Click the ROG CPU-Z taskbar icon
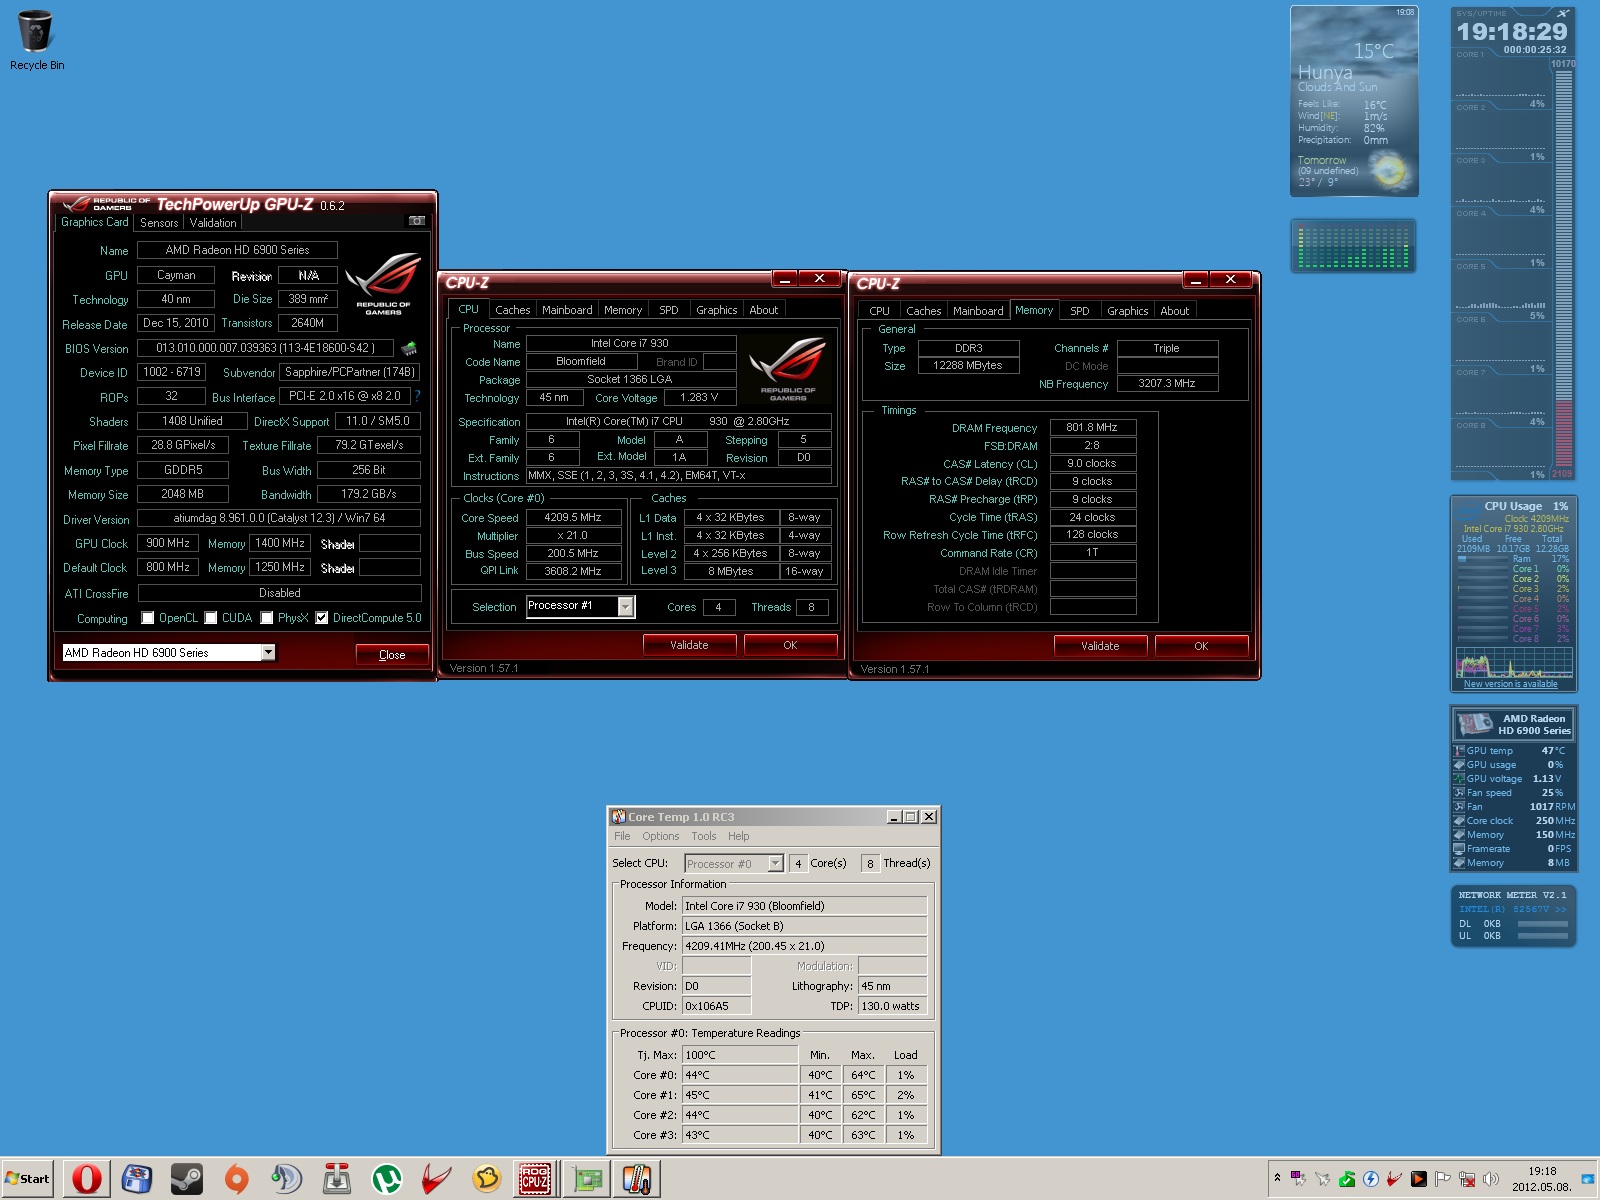 click(x=535, y=1179)
